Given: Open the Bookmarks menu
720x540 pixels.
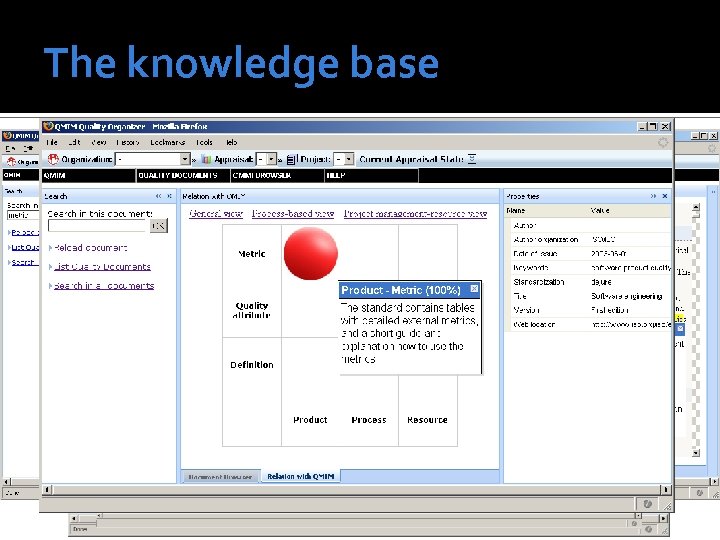Looking at the screenshot, I should [x=168, y=142].
